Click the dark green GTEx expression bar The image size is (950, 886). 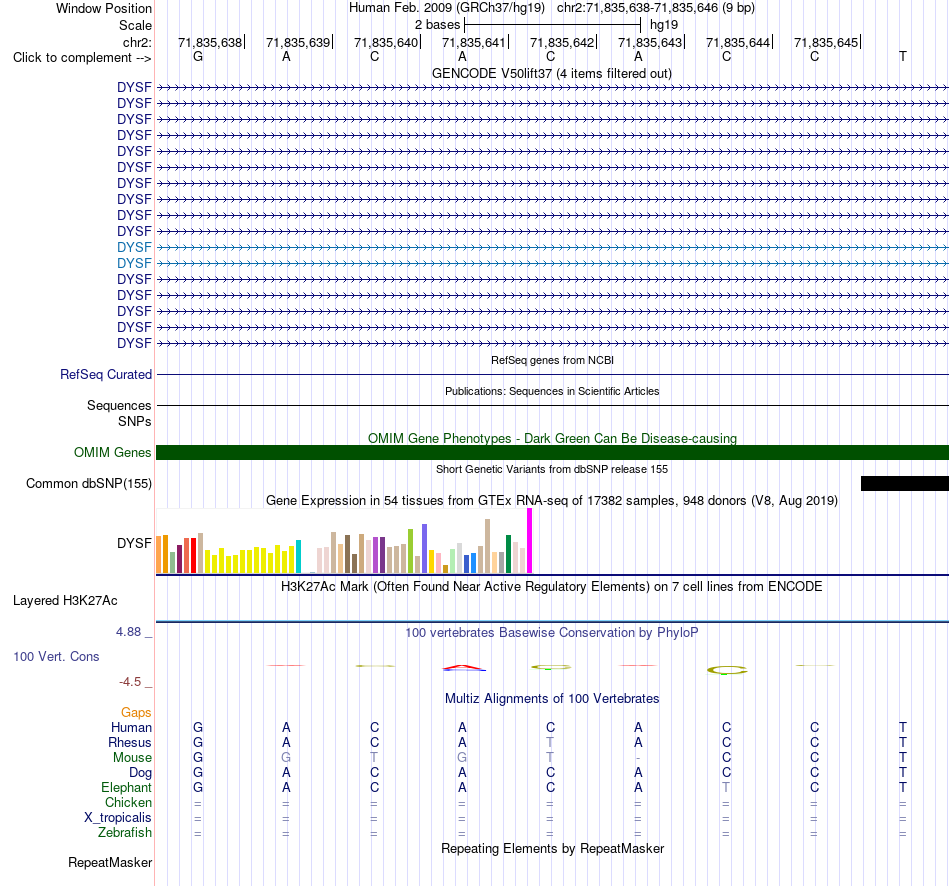pyautogui.click(x=508, y=554)
